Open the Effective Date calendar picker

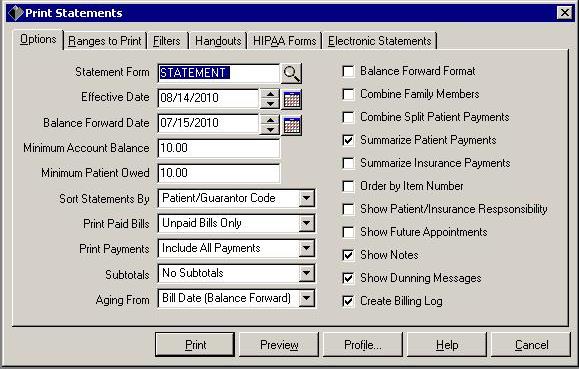[292, 99]
